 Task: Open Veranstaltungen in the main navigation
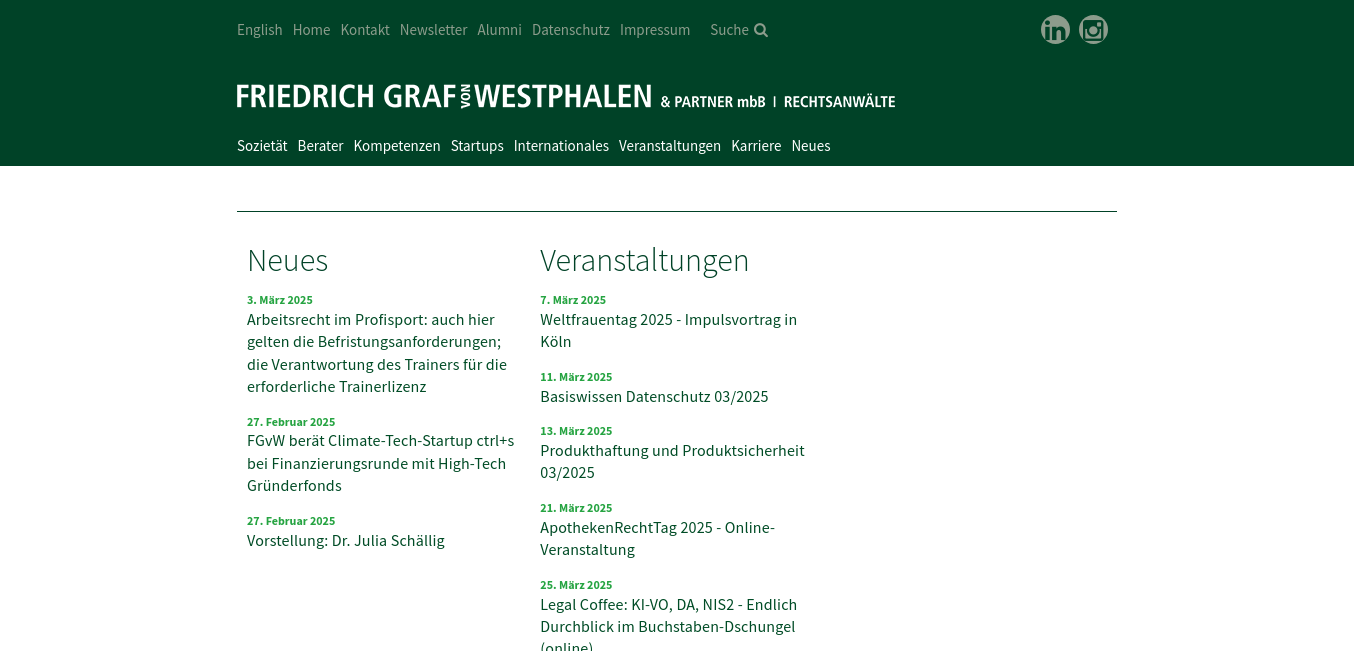pos(670,146)
